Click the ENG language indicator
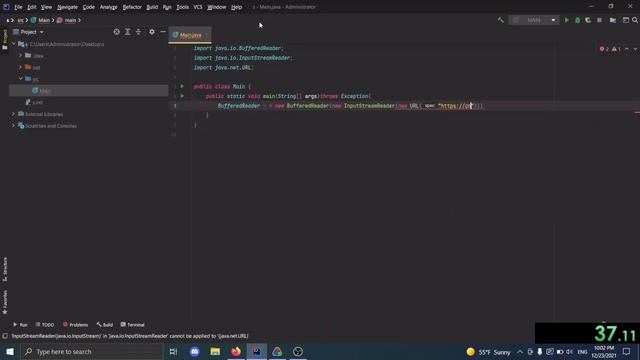The height and width of the screenshot is (360, 640). pos(582,351)
